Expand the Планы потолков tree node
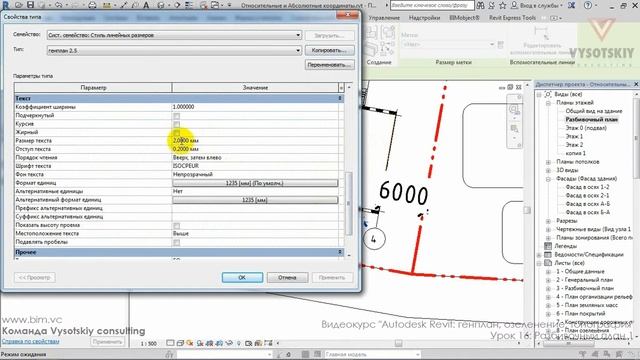 click(549, 162)
